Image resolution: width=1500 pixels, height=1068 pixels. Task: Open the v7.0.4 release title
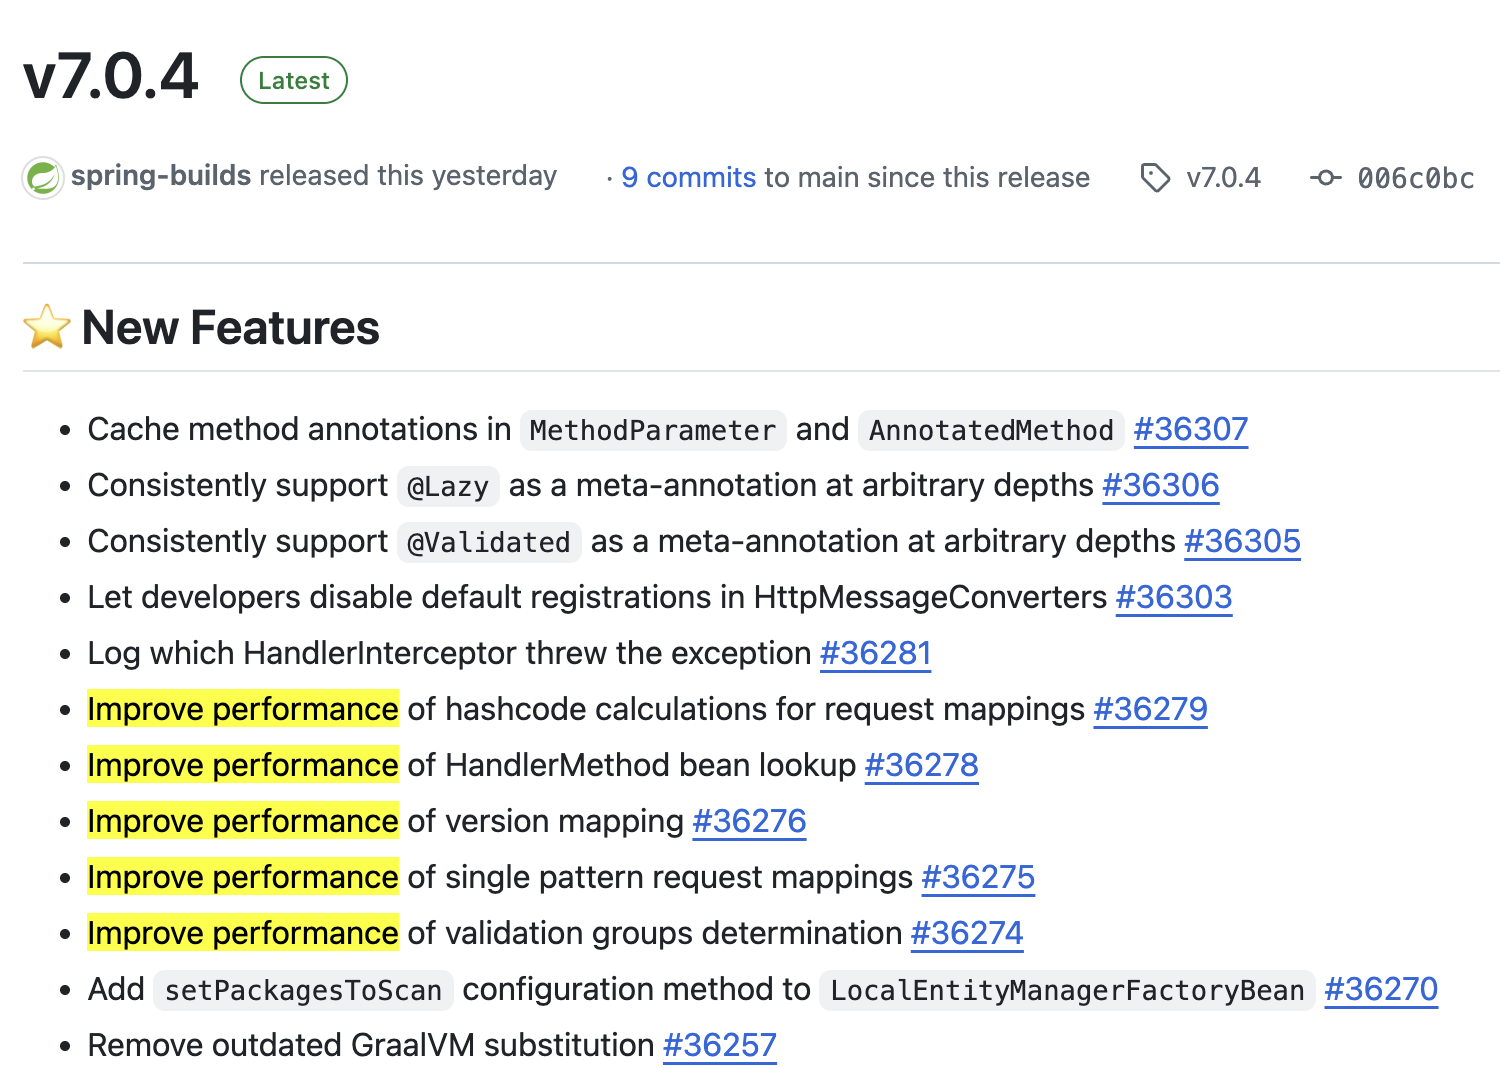click(x=110, y=78)
